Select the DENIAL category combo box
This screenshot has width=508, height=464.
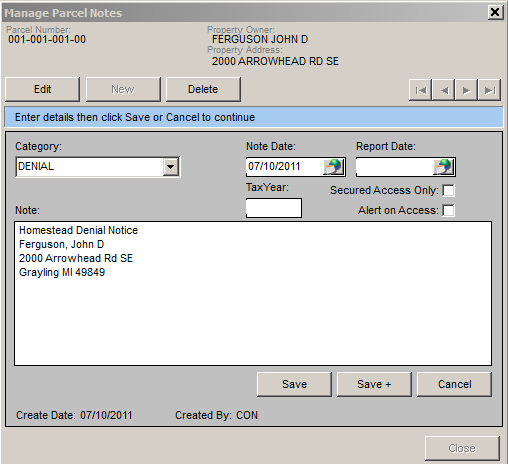pyautogui.click(x=98, y=167)
